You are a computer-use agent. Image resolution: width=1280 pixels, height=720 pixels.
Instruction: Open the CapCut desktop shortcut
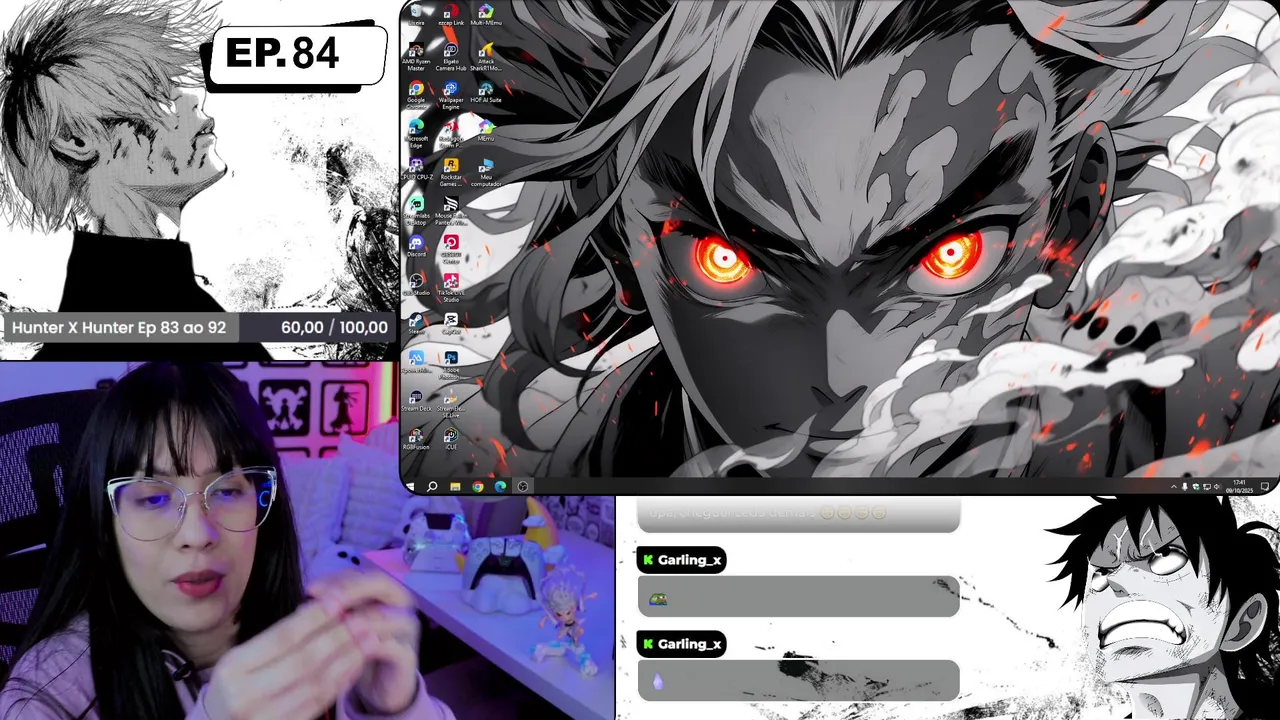pyautogui.click(x=451, y=322)
